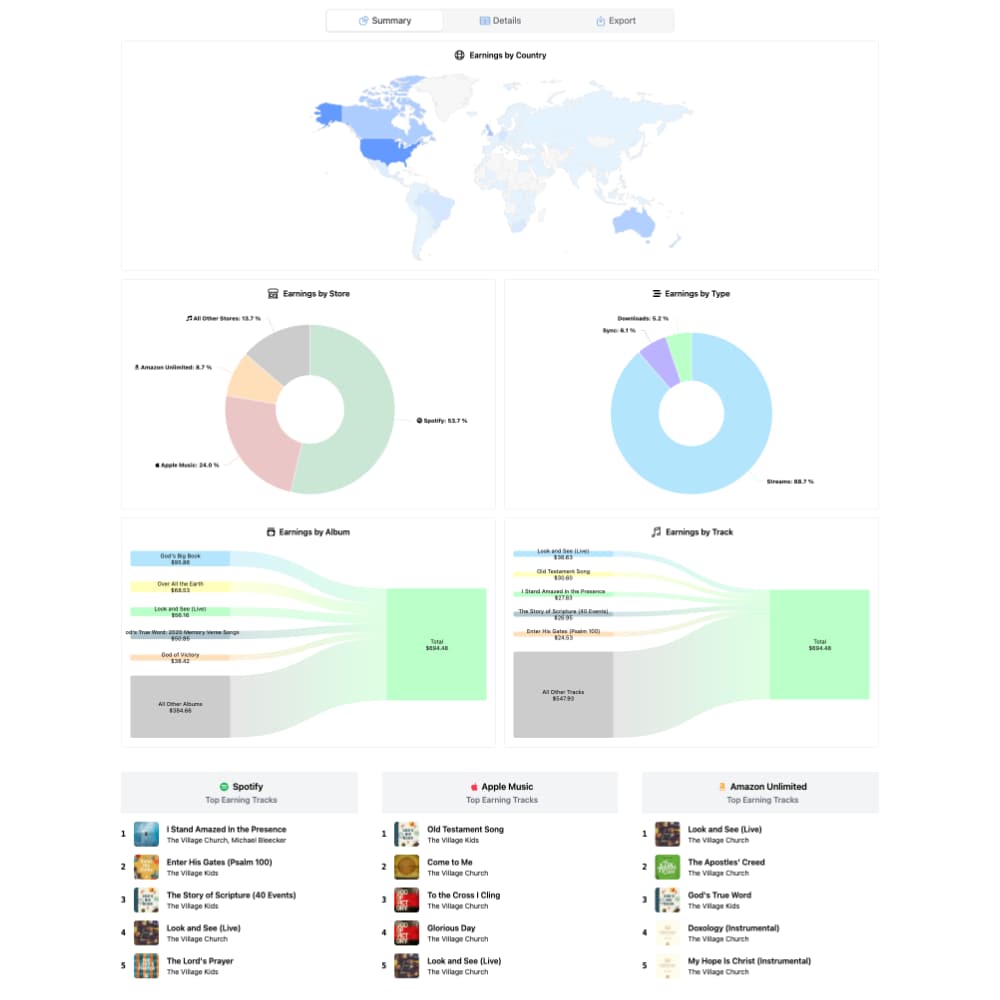Click Spotify track title Look and See (Live)
Image resolution: width=1000 pixels, height=1000 pixels.
[x=203, y=928]
